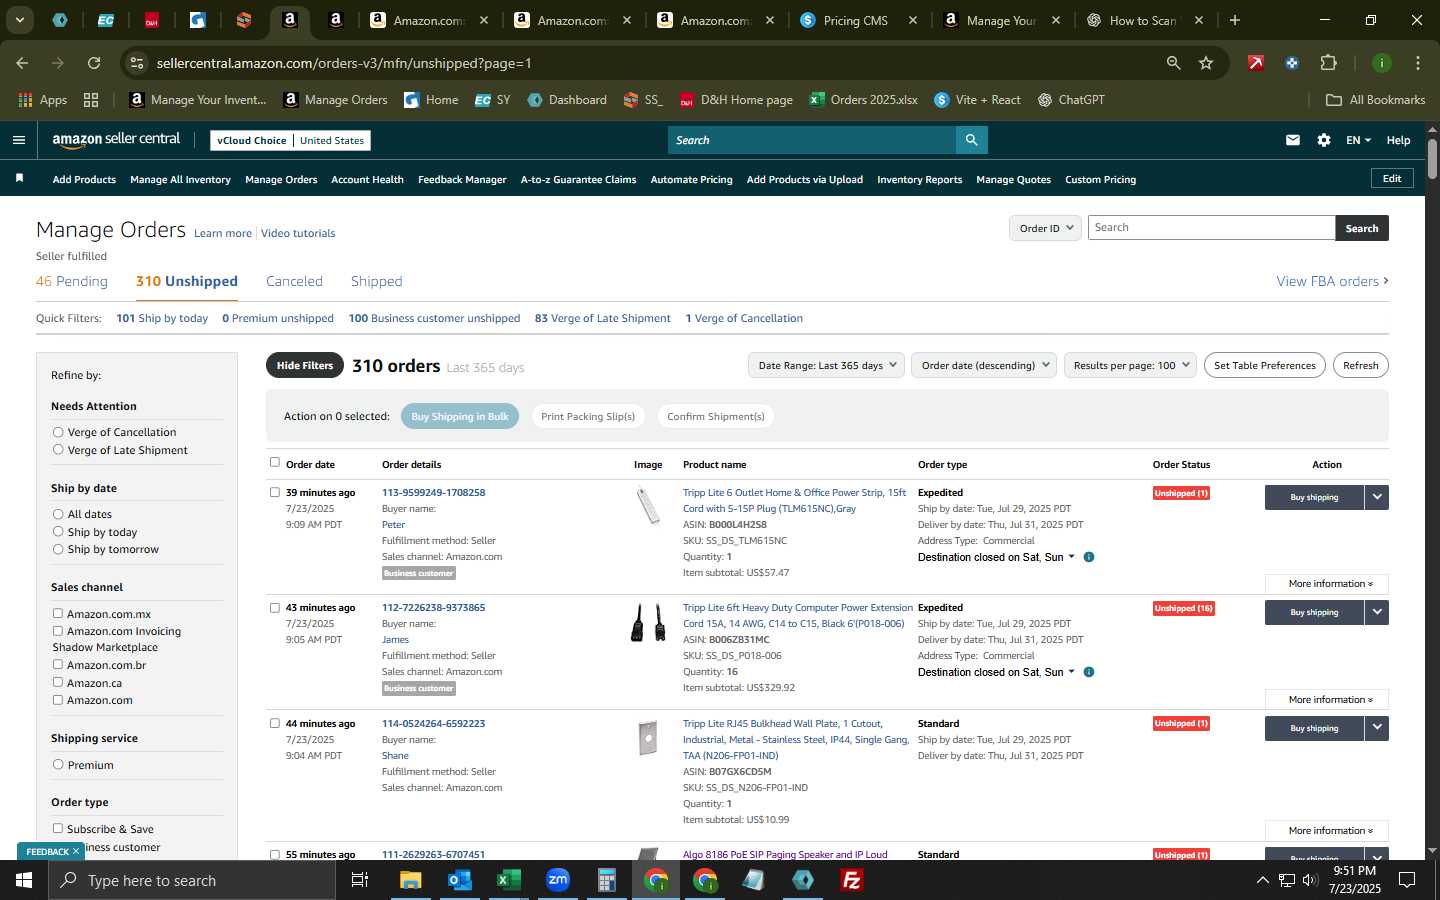Open the EN language dropdown
Image resolution: width=1440 pixels, height=900 pixels.
1358,140
